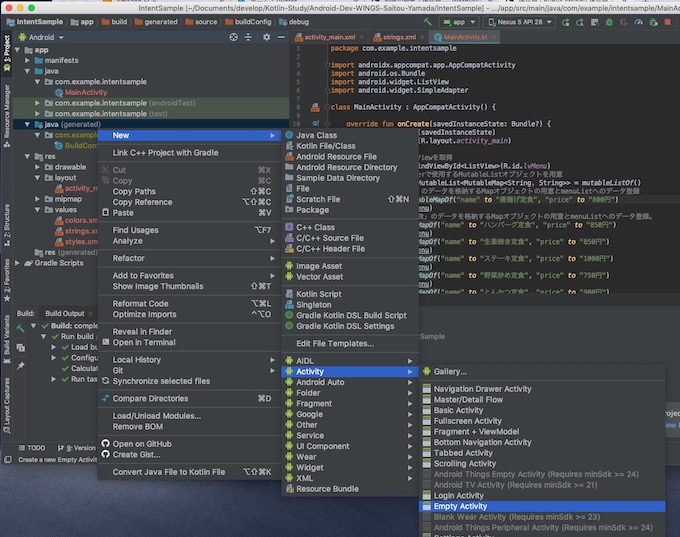The image size is (680, 537).
Task: Open the Build Output tab
Action: (65, 314)
